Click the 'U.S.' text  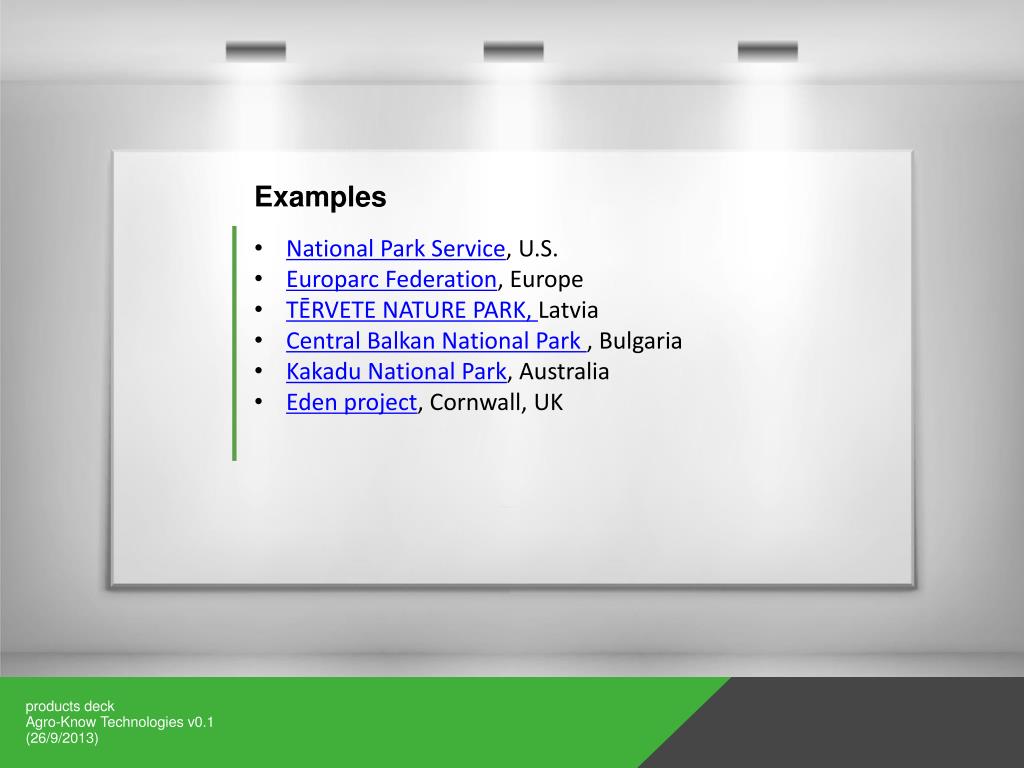(x=537, y=249)
